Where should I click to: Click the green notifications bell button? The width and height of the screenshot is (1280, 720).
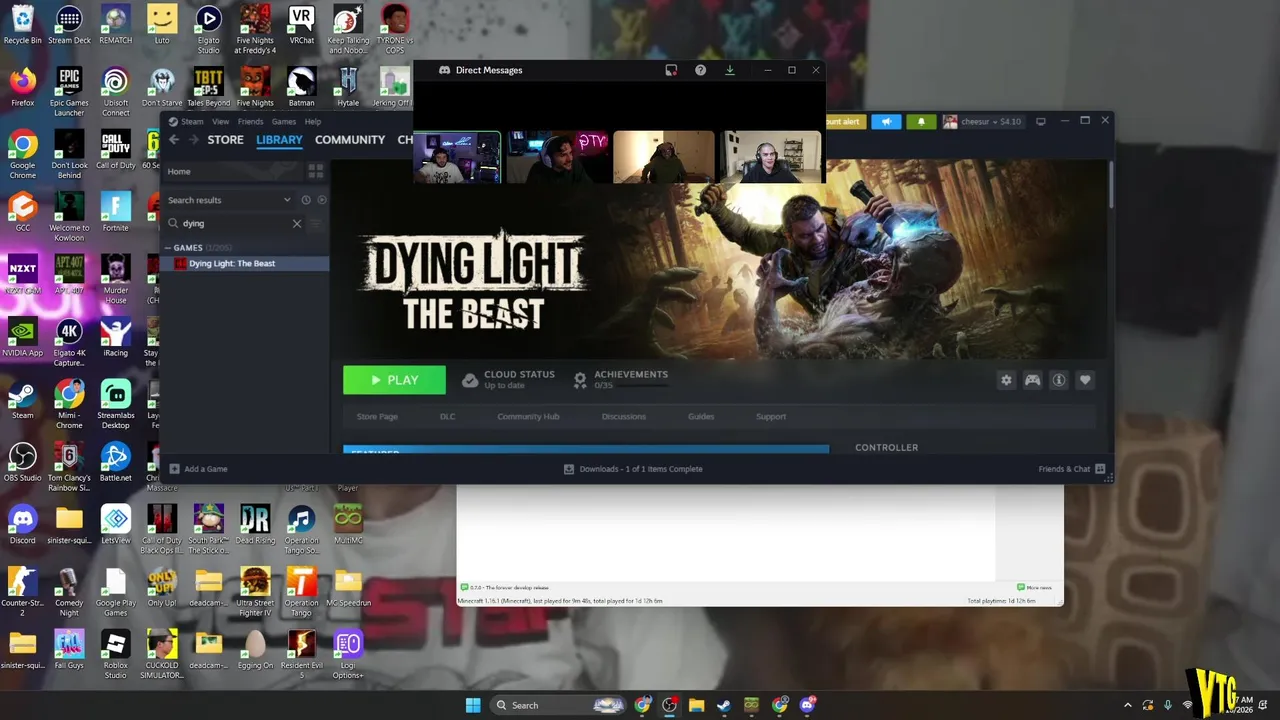click(x=921, y=122)
